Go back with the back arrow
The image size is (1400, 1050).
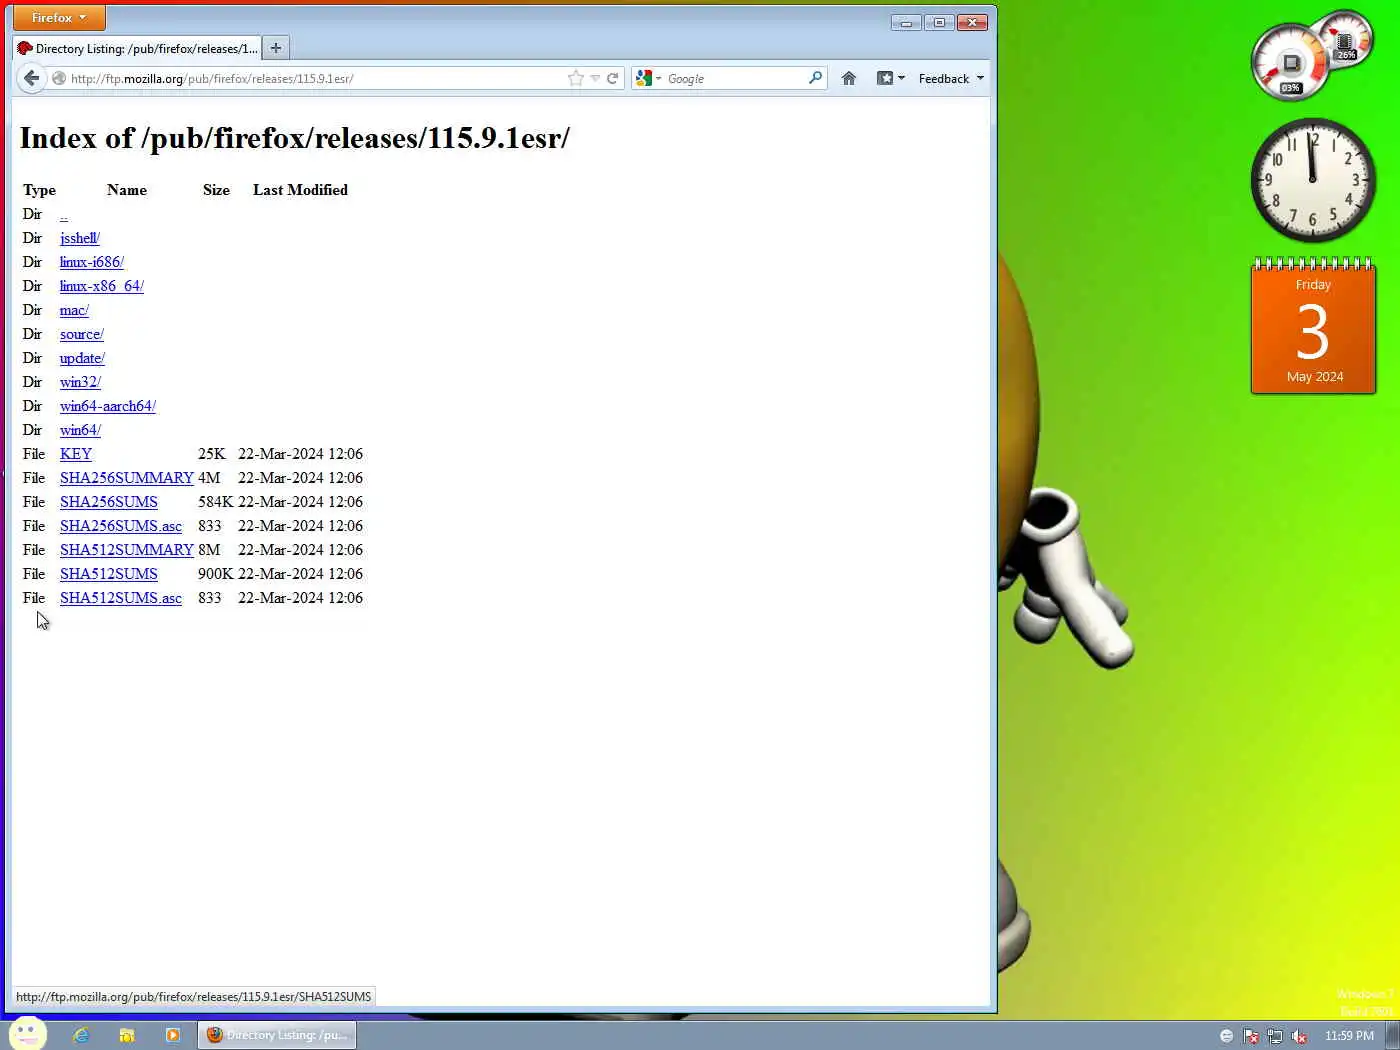pyautogui.click(x=32, y=78)
